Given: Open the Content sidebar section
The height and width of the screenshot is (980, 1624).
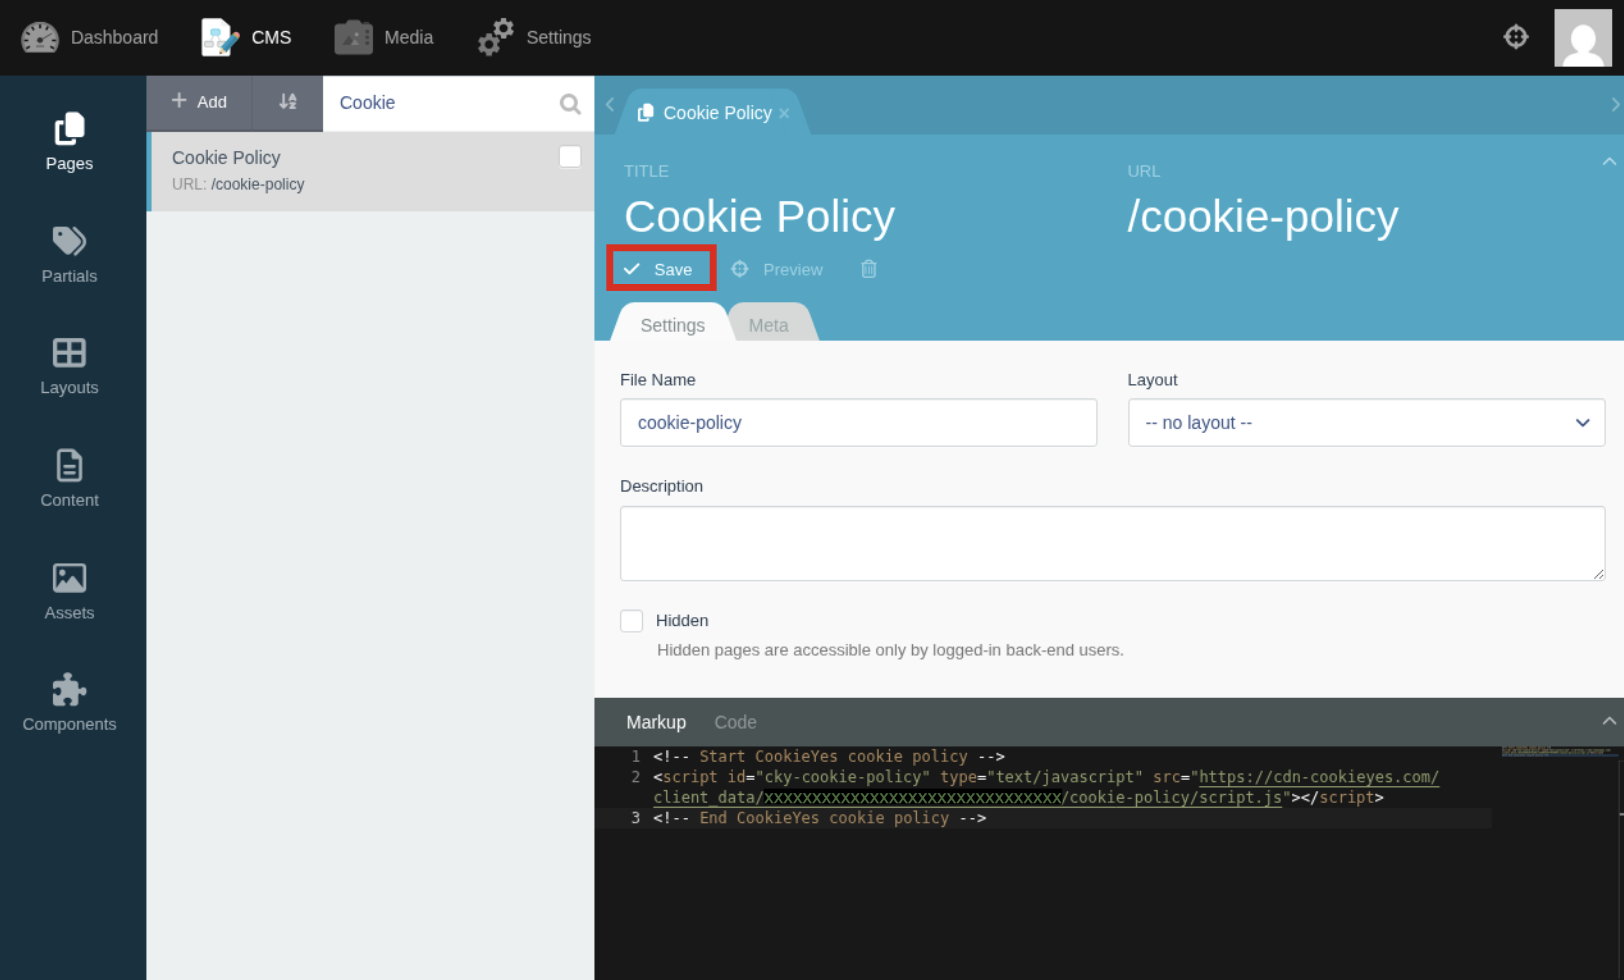Looking at the screenshot, I should click(x=69, y=479).
